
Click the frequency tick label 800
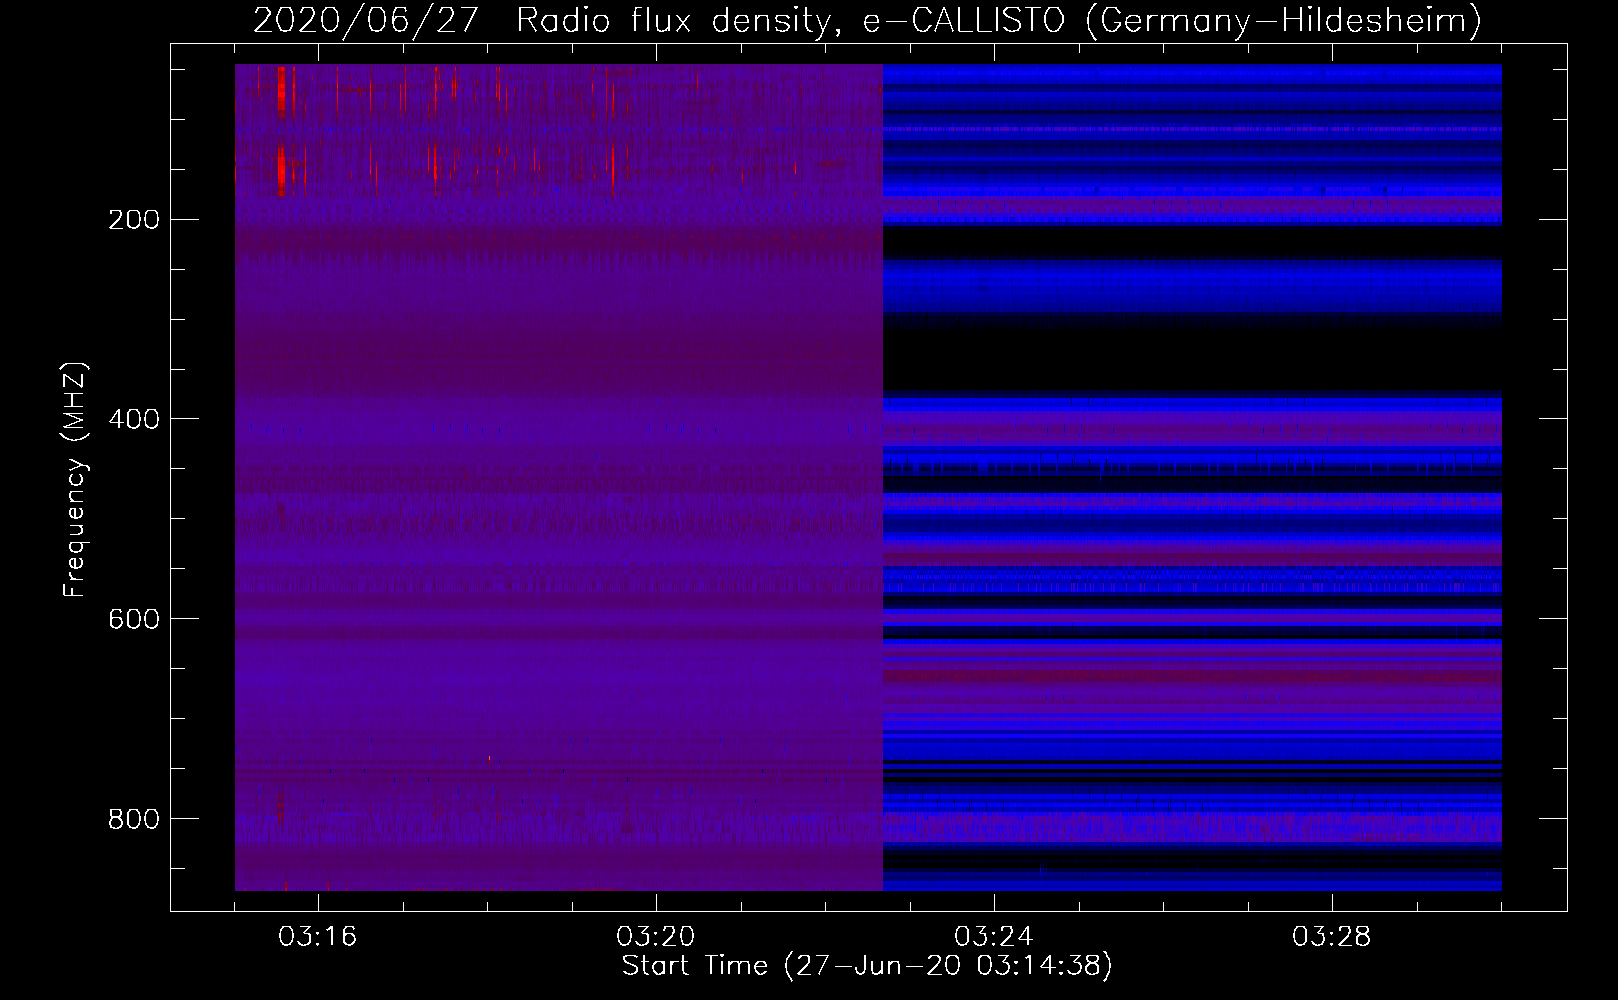pyautogui.click(x=134, y=819)
